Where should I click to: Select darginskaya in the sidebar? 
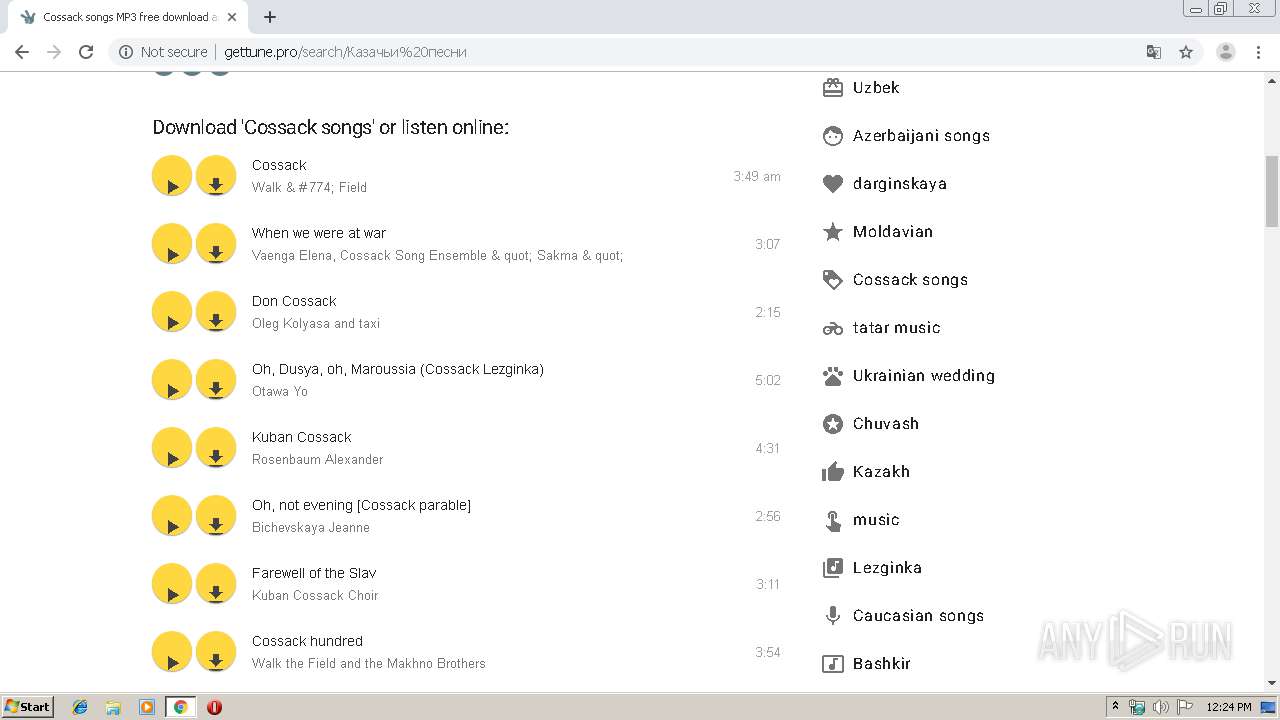click(900, 184)
